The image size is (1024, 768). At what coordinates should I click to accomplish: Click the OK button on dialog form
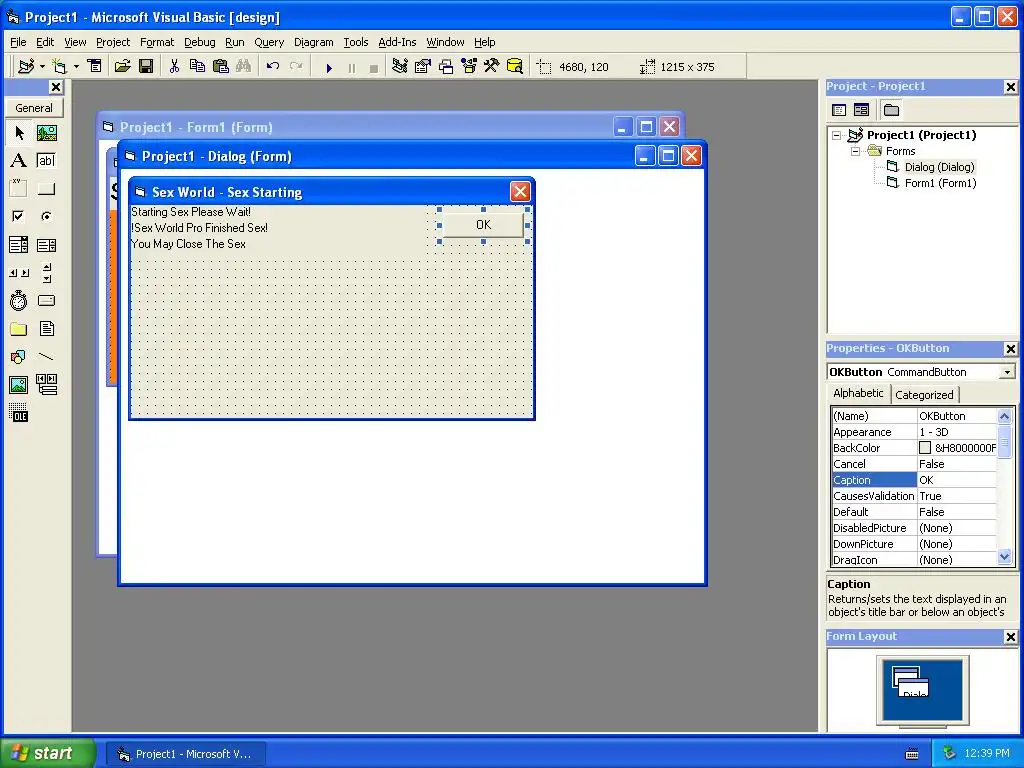point(483,225)
